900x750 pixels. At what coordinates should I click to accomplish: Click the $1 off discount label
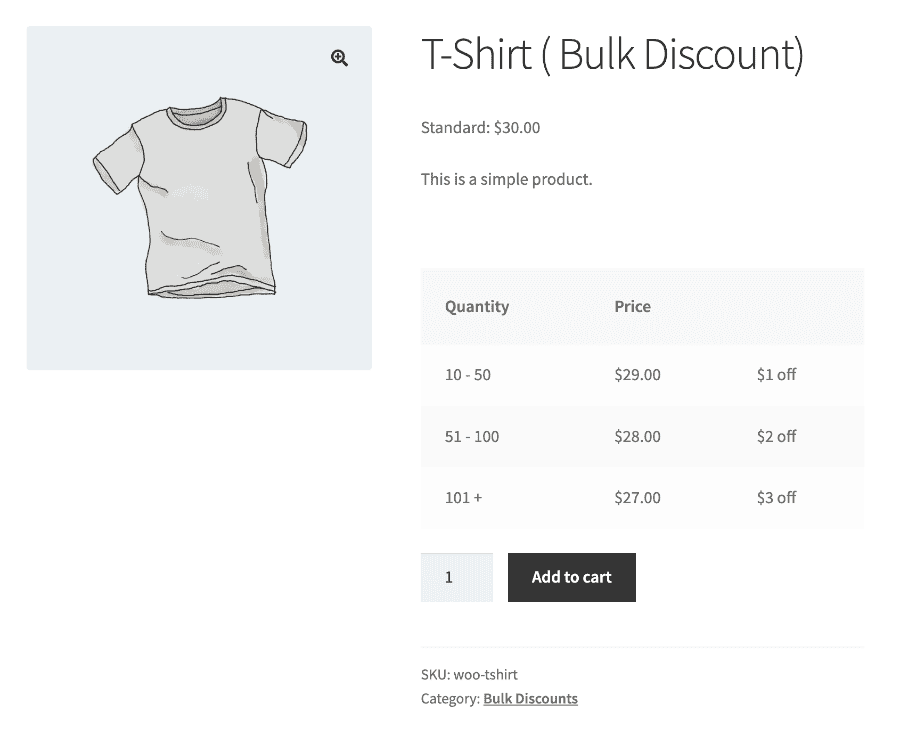tap(776, 375)
